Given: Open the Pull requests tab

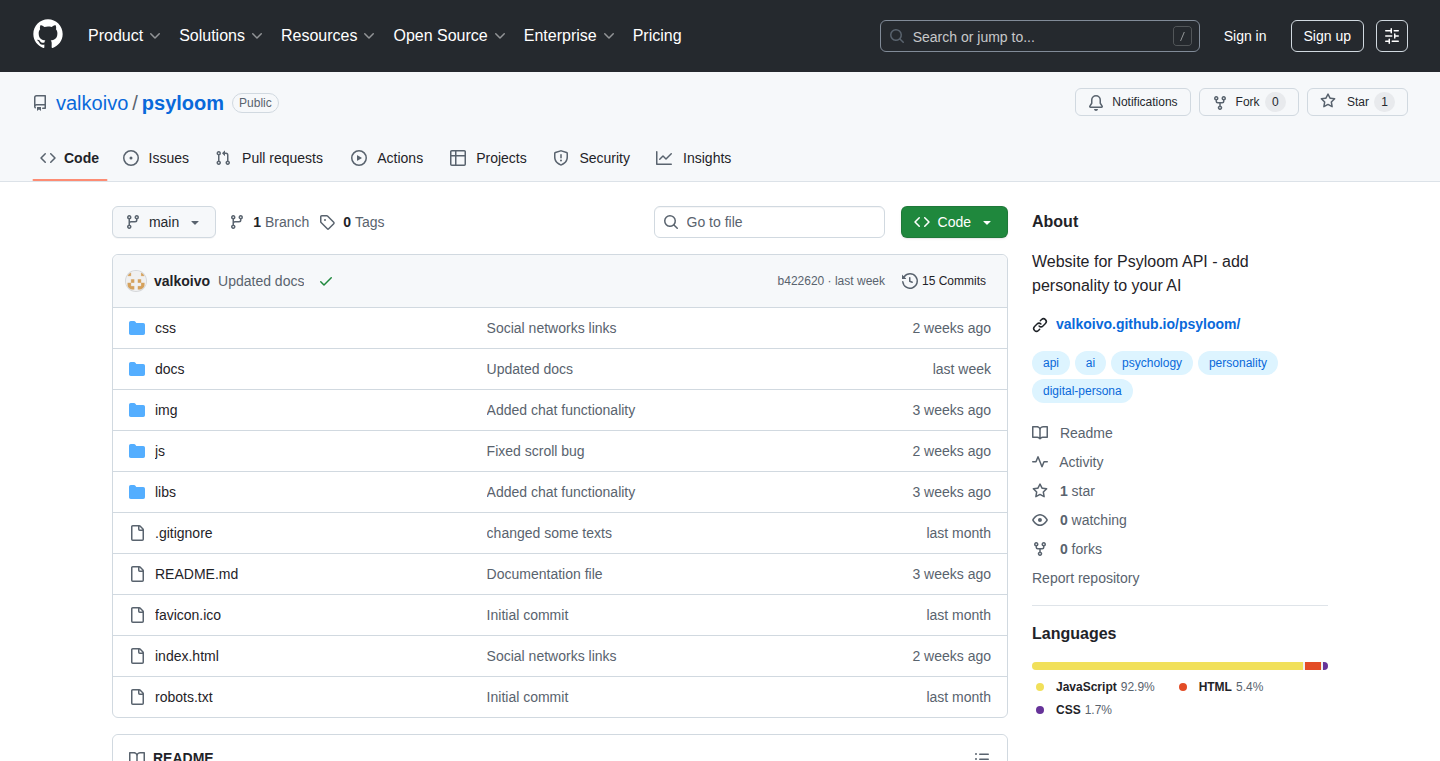Looking at the screenshot, I should tap(270, 158).
